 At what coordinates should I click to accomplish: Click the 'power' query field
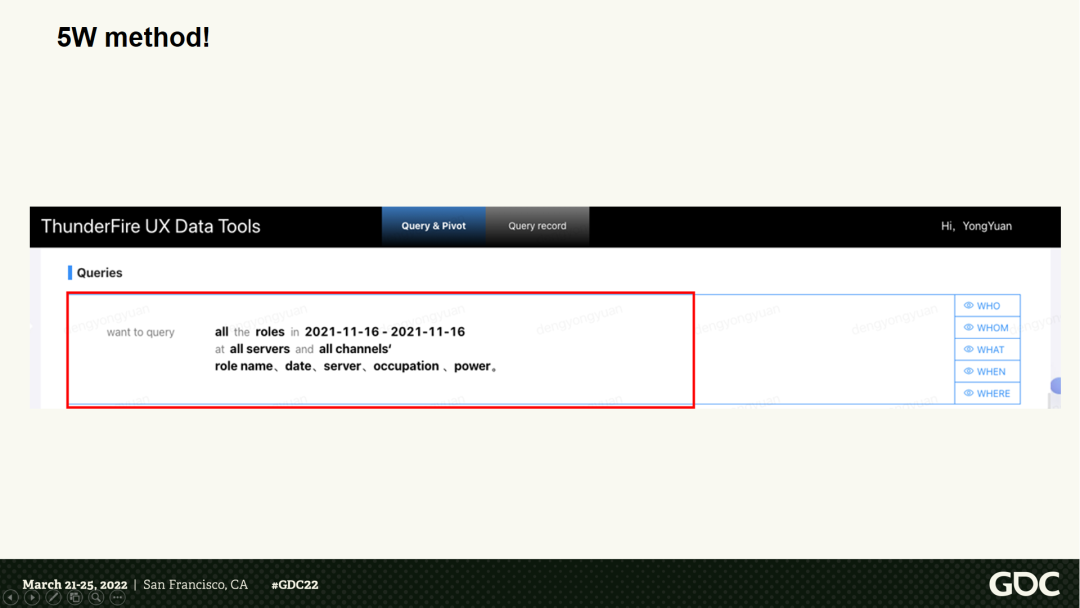[472, 366]
